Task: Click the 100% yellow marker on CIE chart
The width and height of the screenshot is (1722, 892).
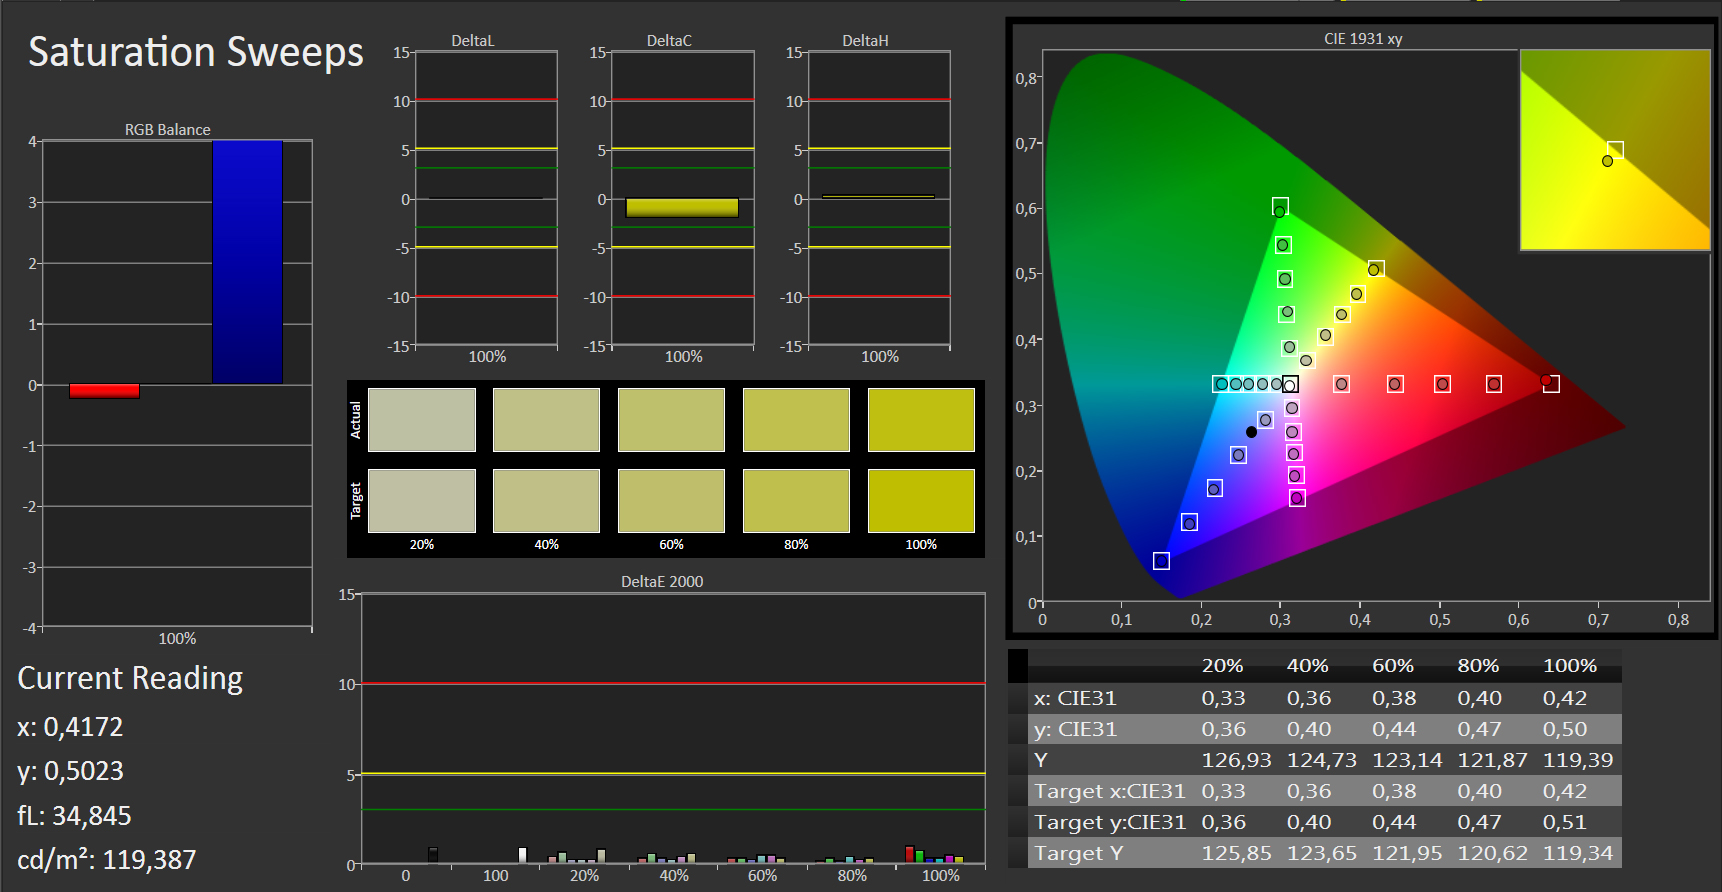Action: (x=1375, y=269)
